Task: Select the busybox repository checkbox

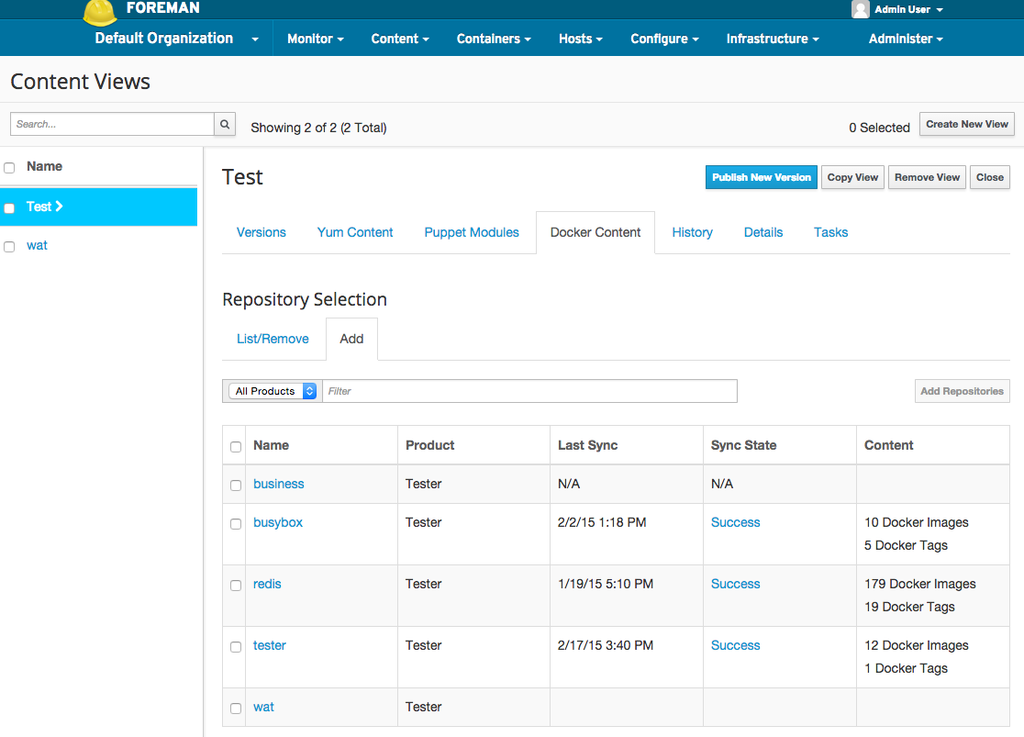Action: [236, 524]
